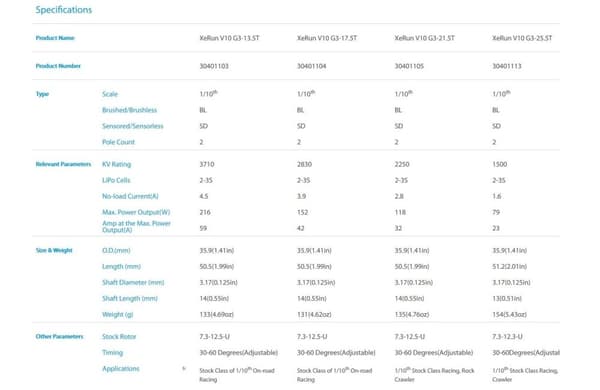Click the Shaft Diameter (mm) label
This screenshot has height=390, width=600.
133,282
